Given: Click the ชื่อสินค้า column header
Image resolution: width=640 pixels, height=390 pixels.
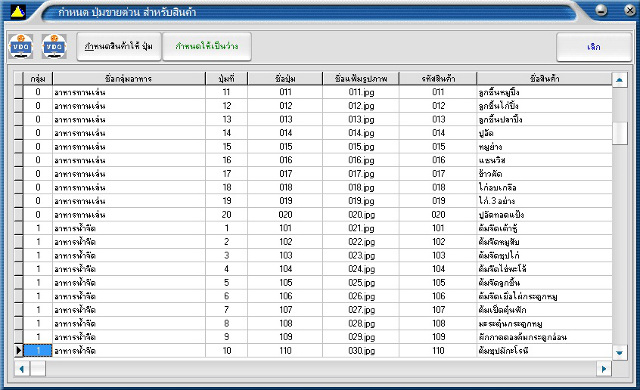Looking at the screenshot, I should [x=544, y=79].
